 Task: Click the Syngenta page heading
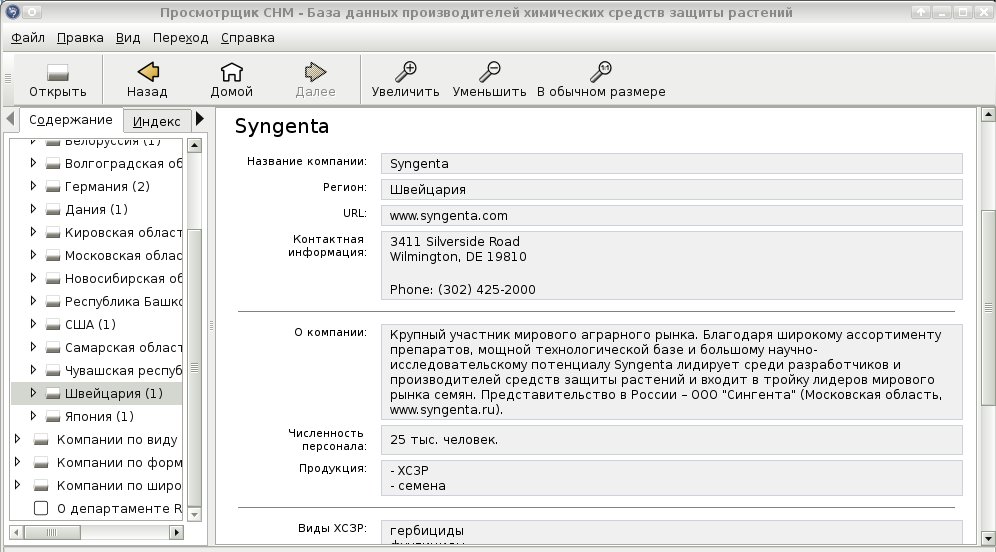(282, 126)
